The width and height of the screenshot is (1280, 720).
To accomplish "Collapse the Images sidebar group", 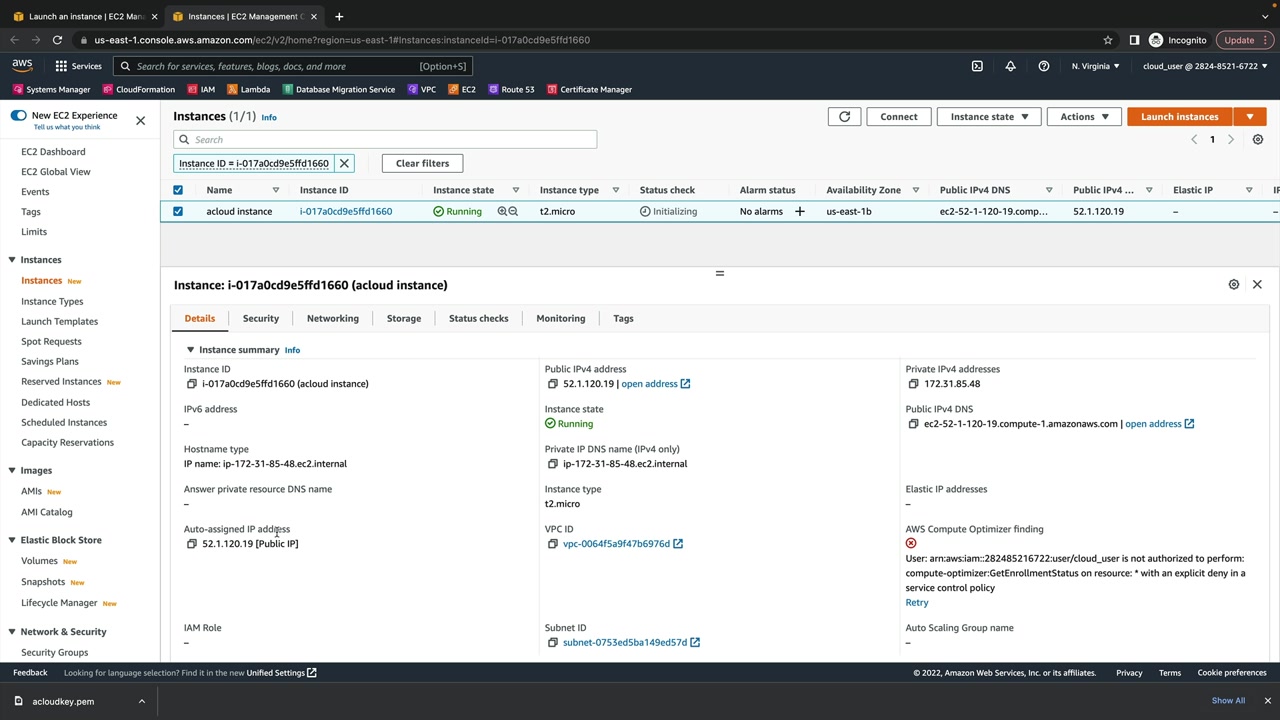I will click(x=12, y=470).
